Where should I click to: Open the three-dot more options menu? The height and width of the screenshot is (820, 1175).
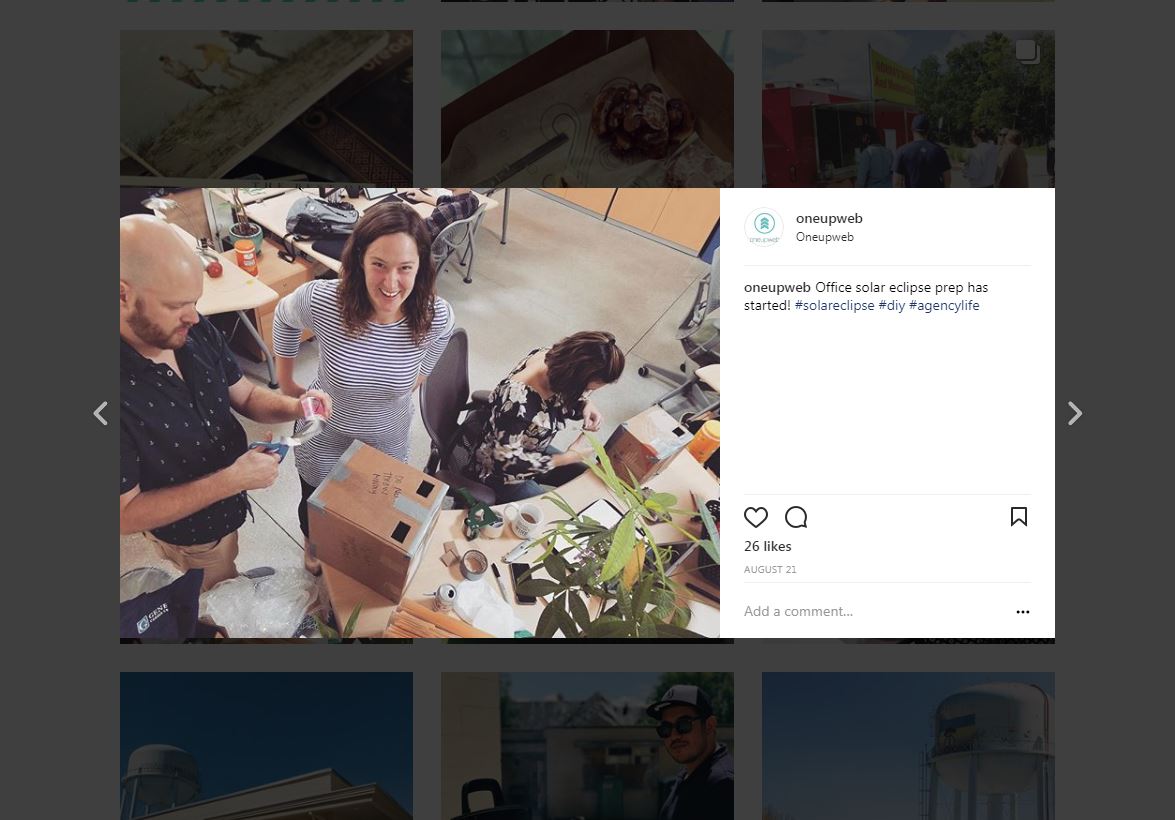point(1022,612)
